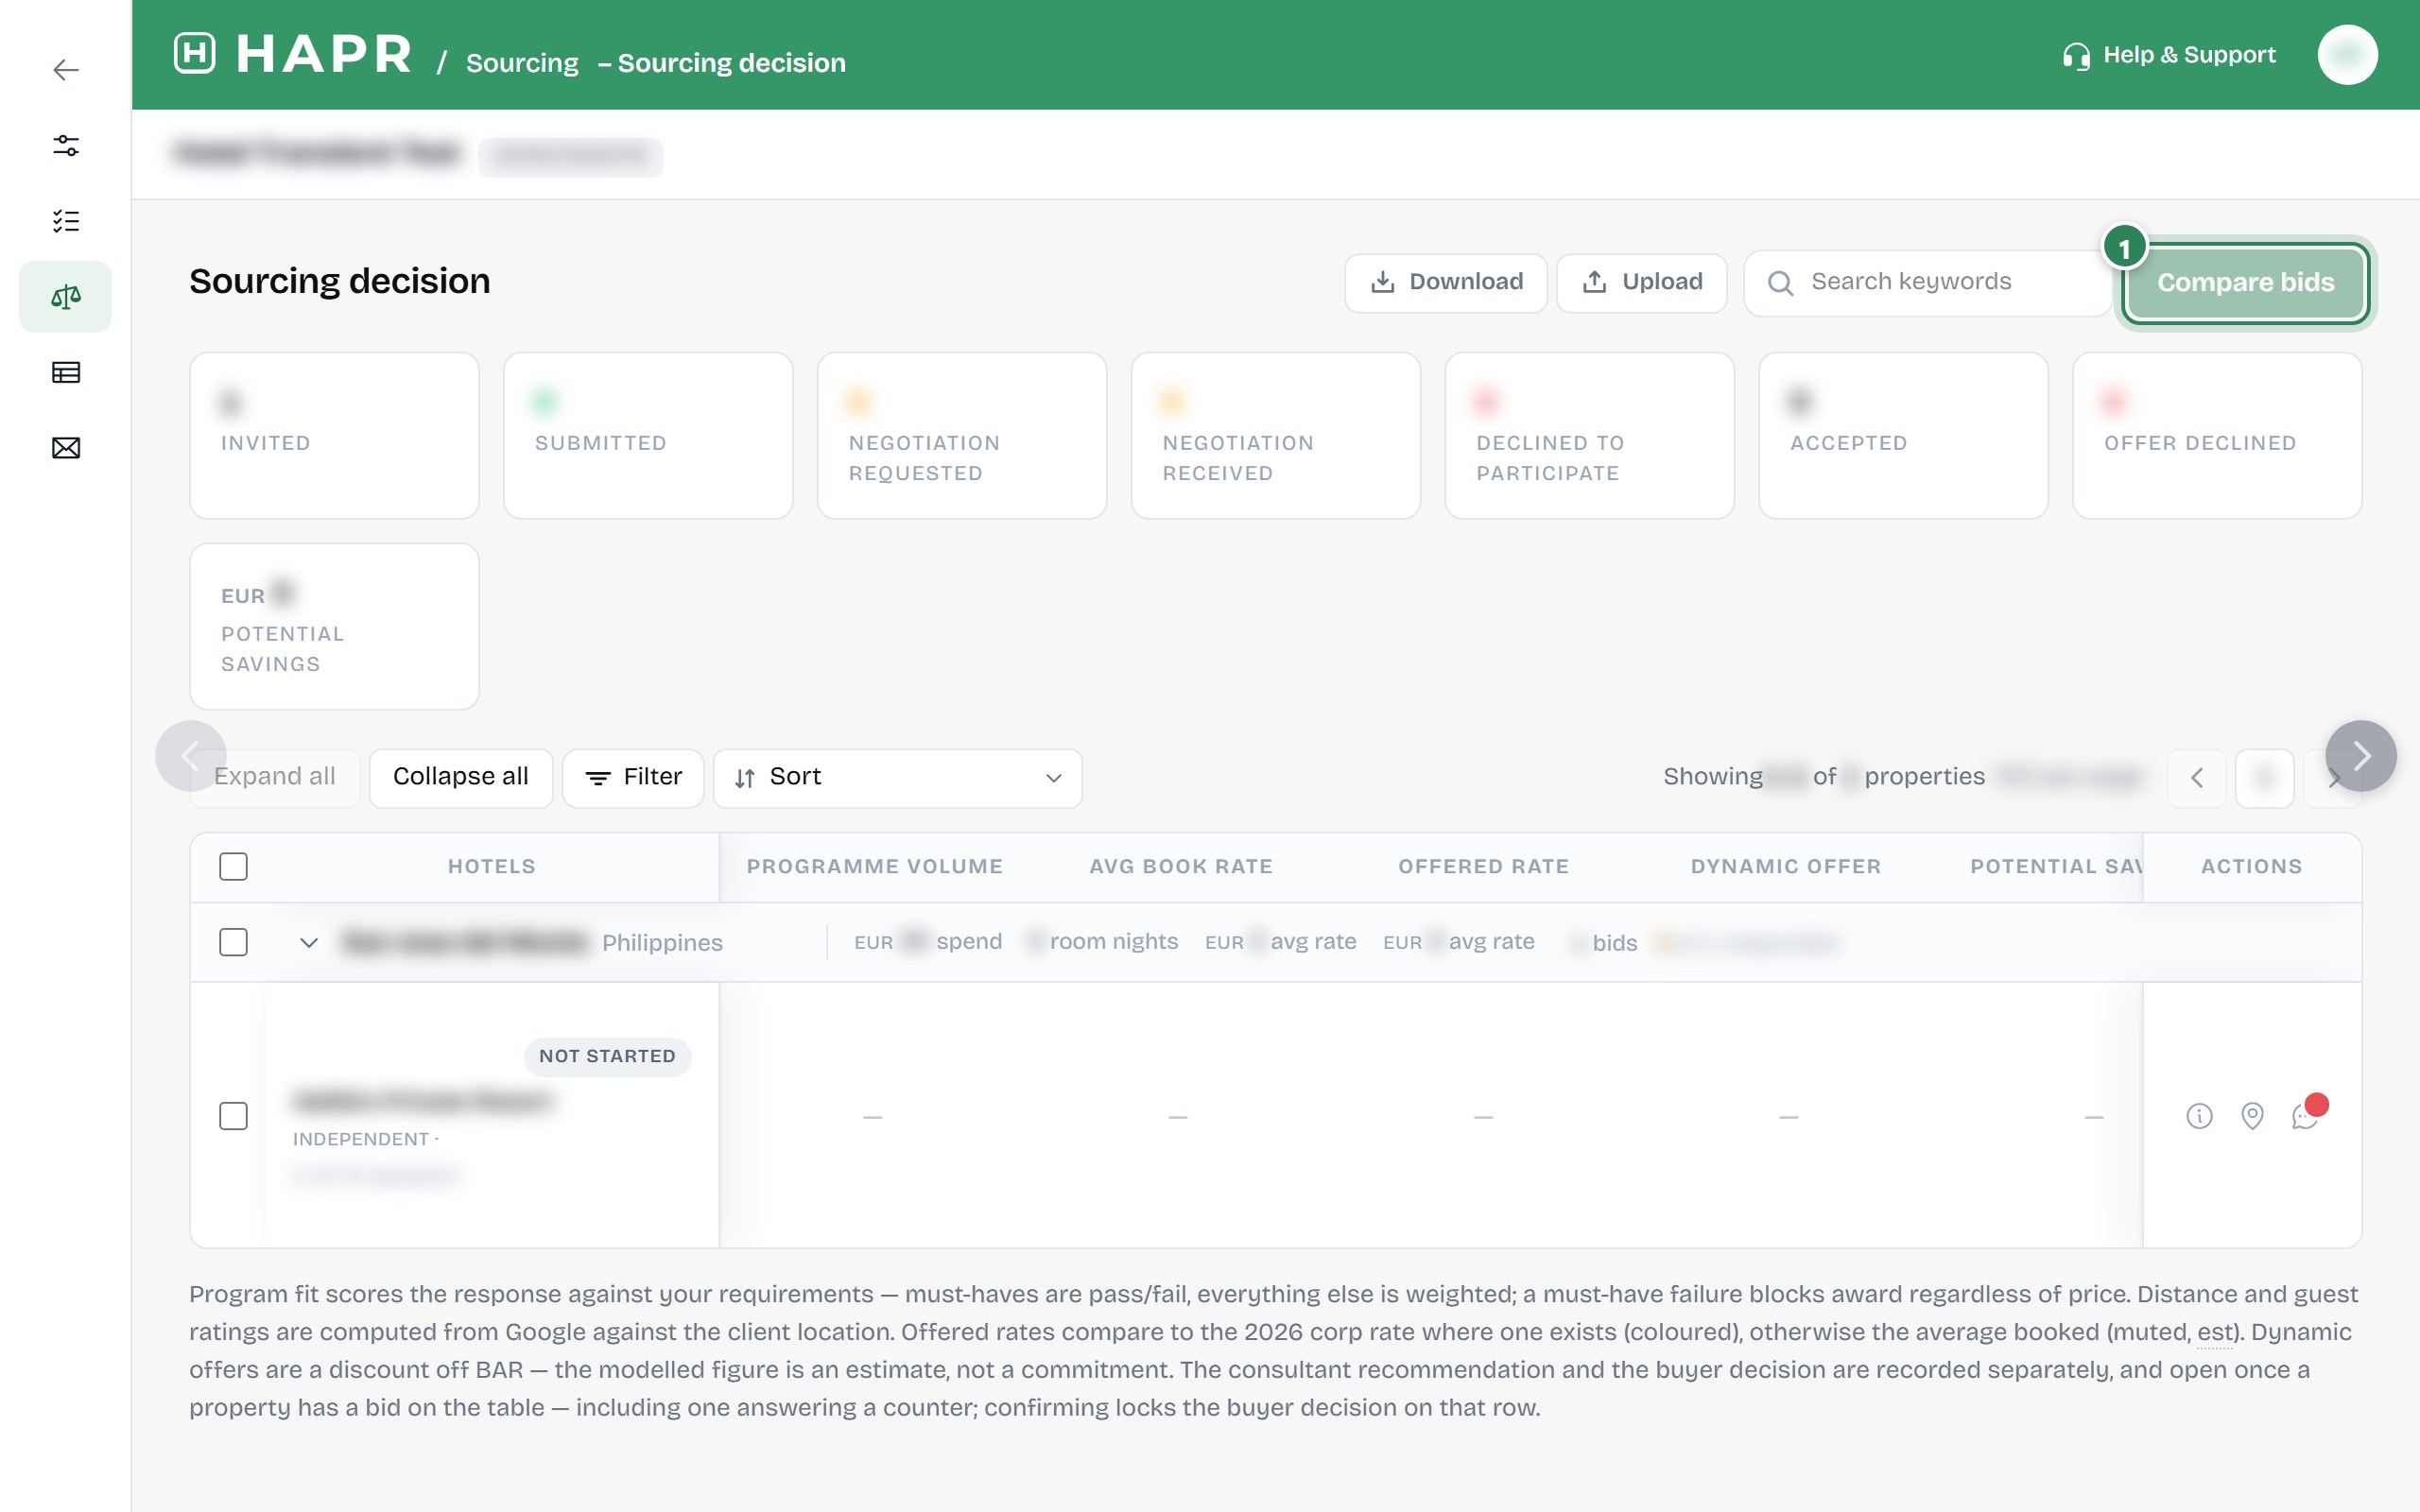Select the balance scales sourcing decision icon
This screenshot has width=2420, height=1512.
point(66,297)
